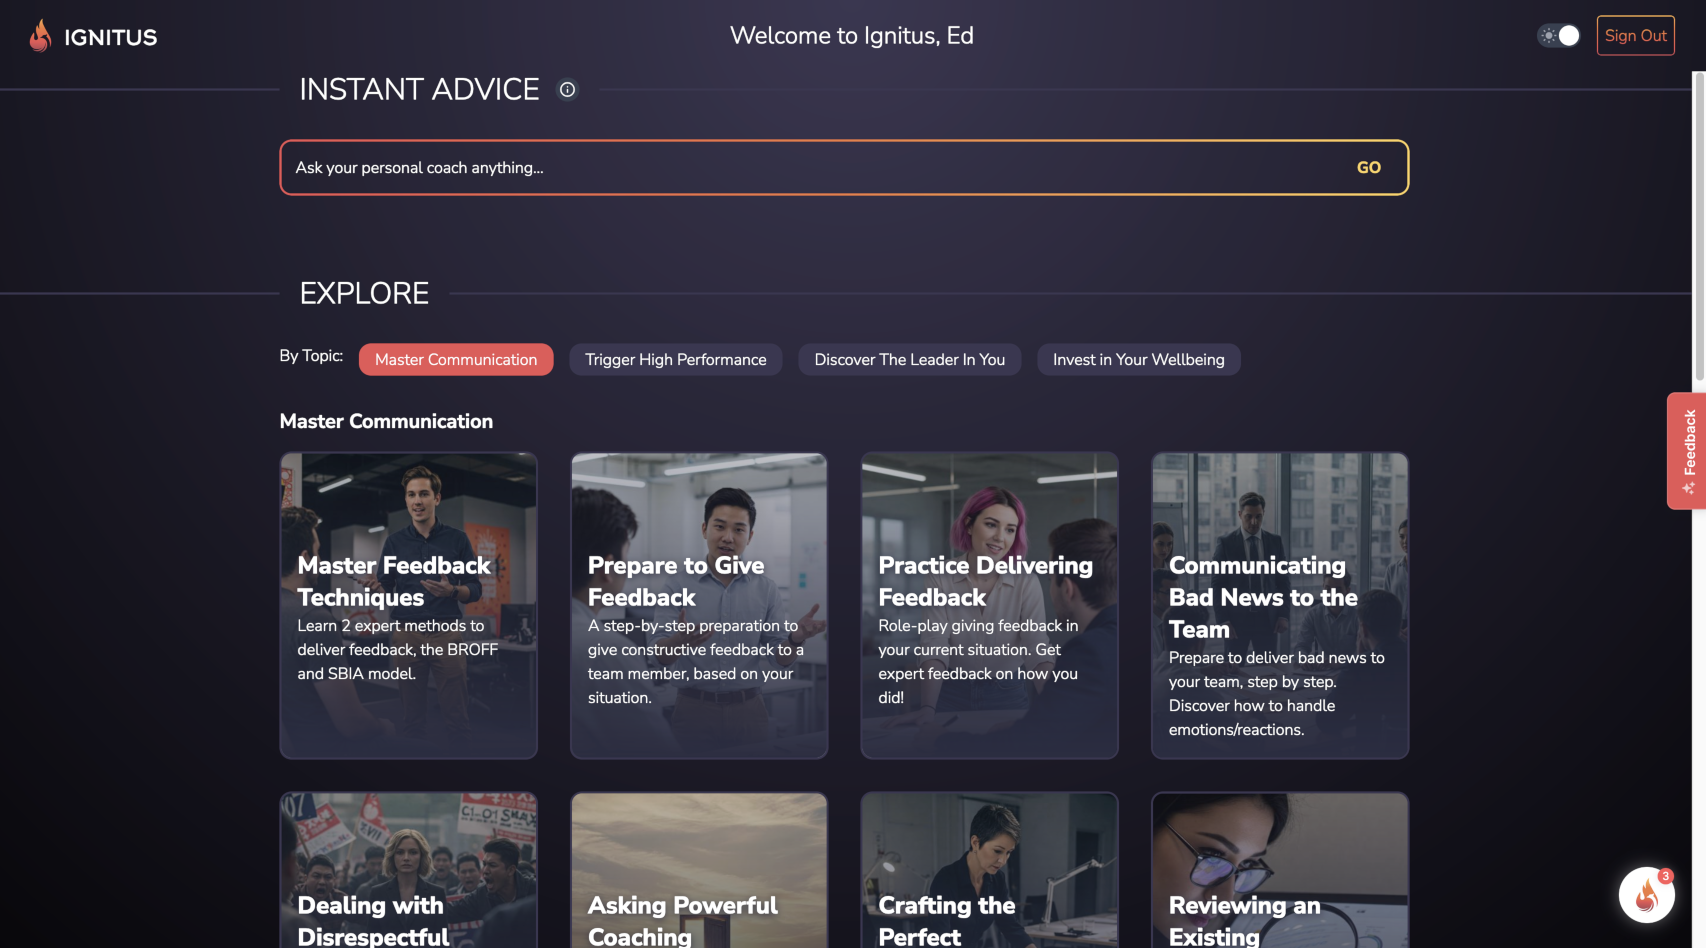
Task: Click the INSTANT ADVICE section title
Action: 419,90
